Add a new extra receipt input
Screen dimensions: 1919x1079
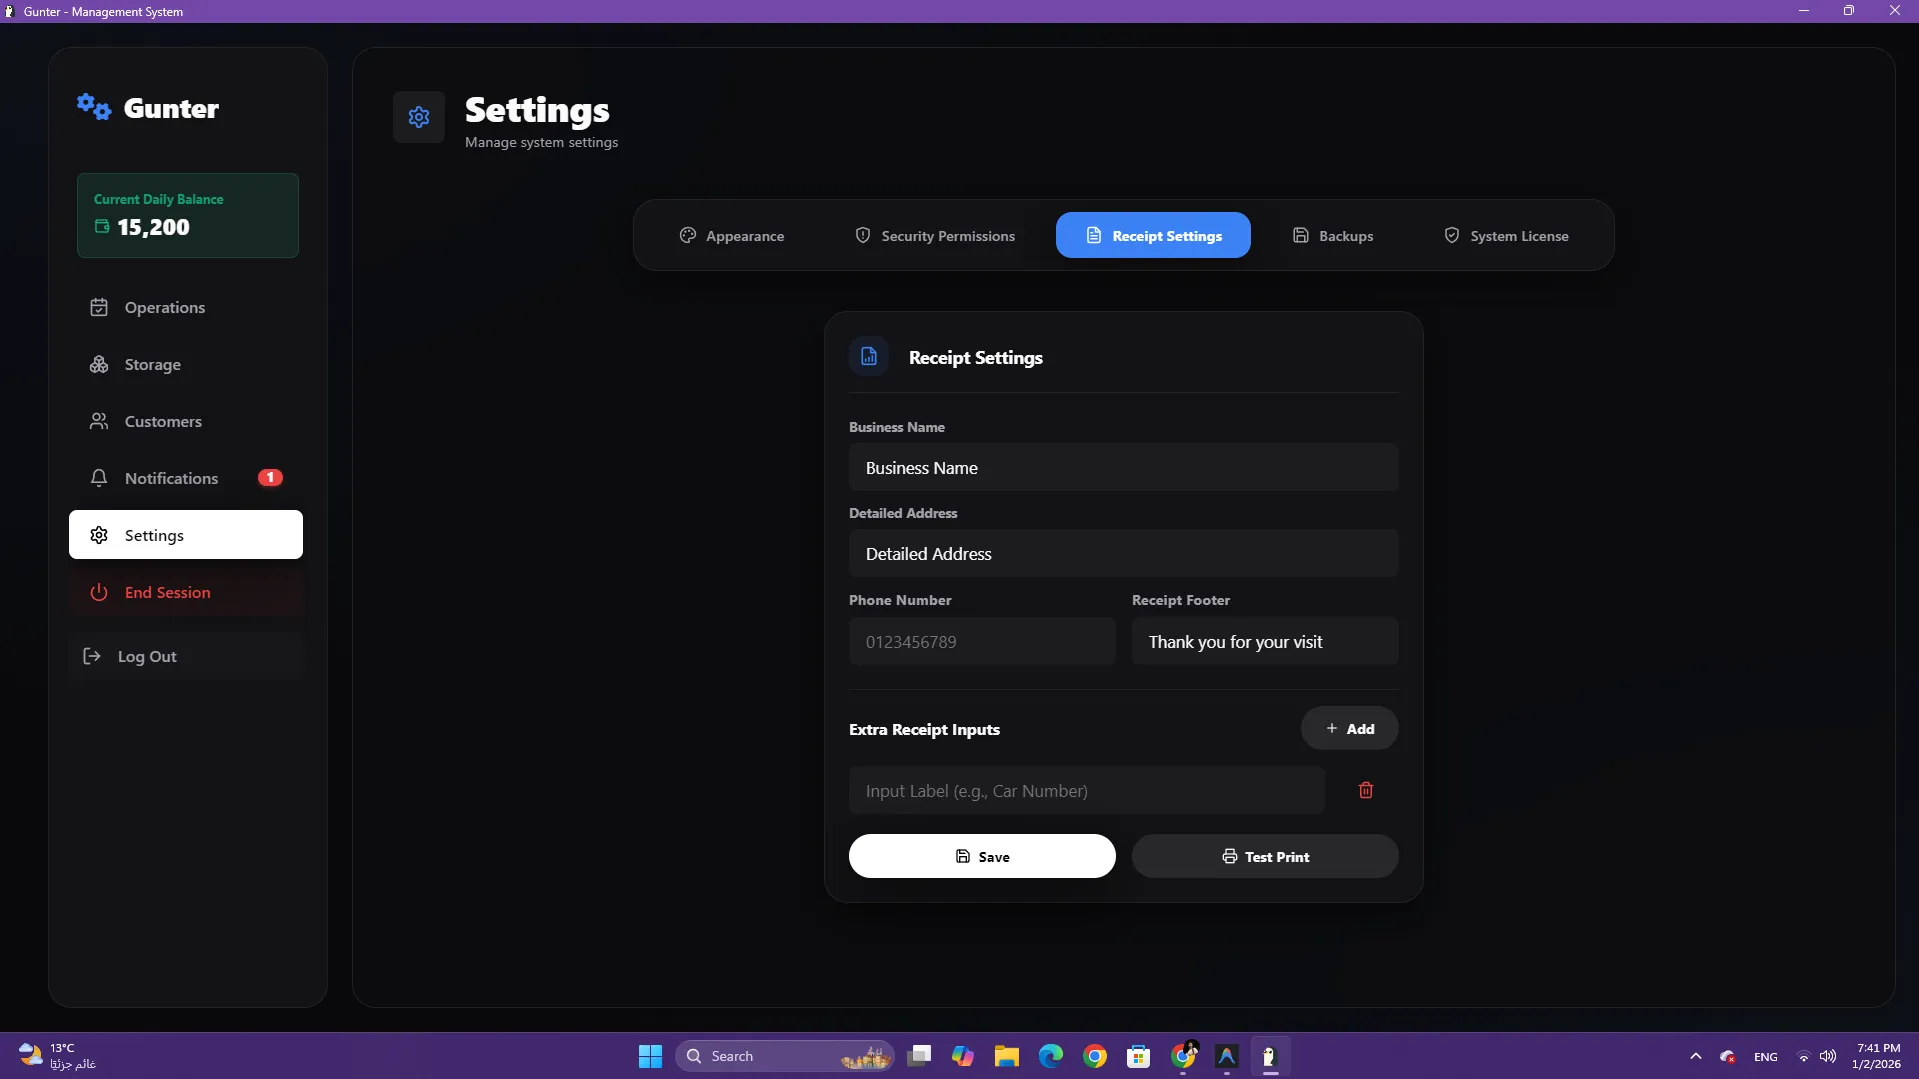(x=1350, y=728)
